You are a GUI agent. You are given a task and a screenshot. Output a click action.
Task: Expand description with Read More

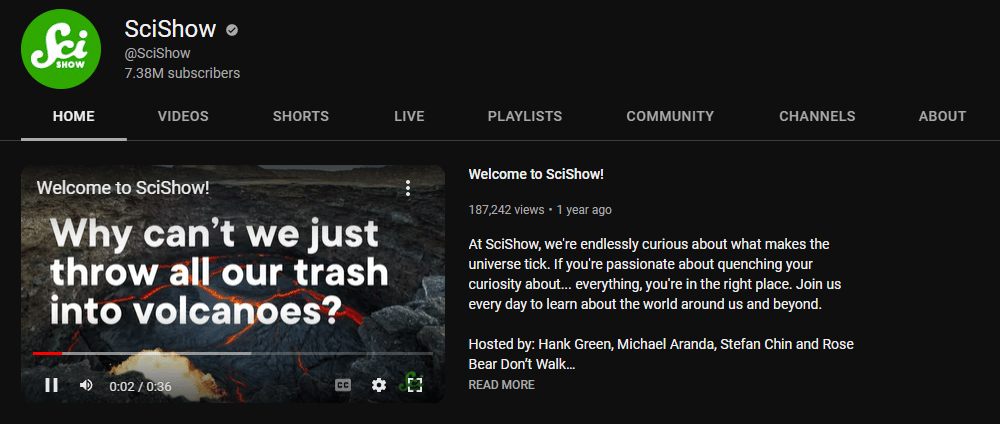tap(501, 385)
